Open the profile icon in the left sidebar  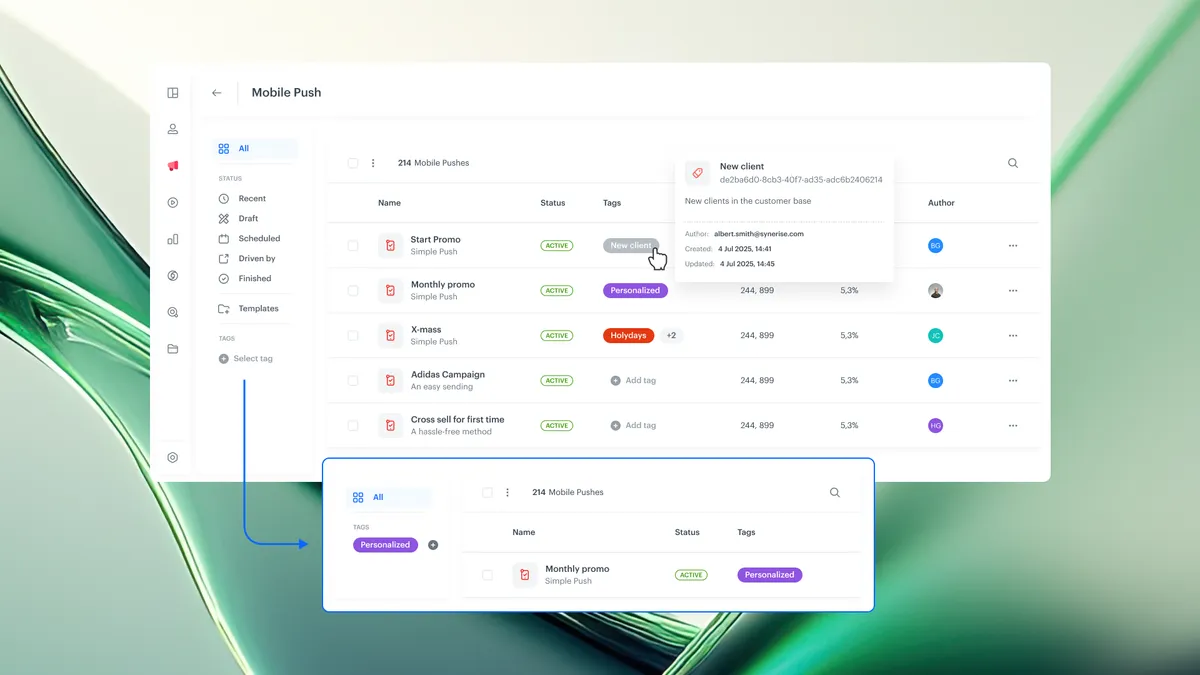click(x=173, y=129)
